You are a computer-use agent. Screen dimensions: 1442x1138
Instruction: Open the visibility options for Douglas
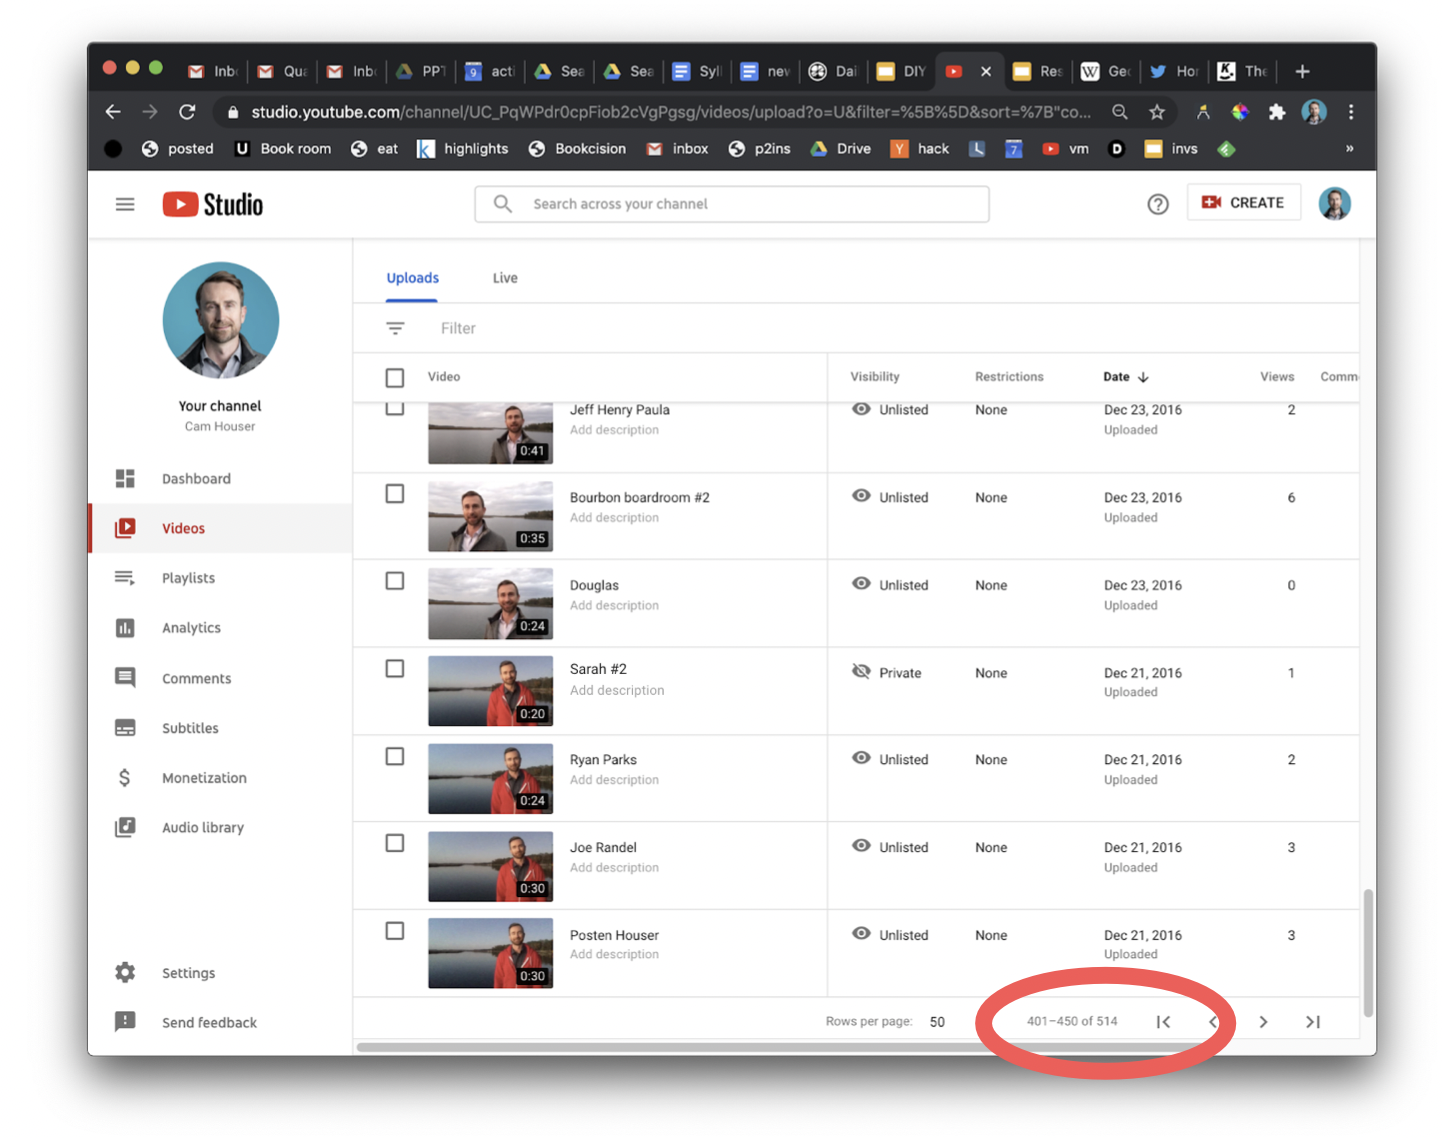tap(890, 585)
